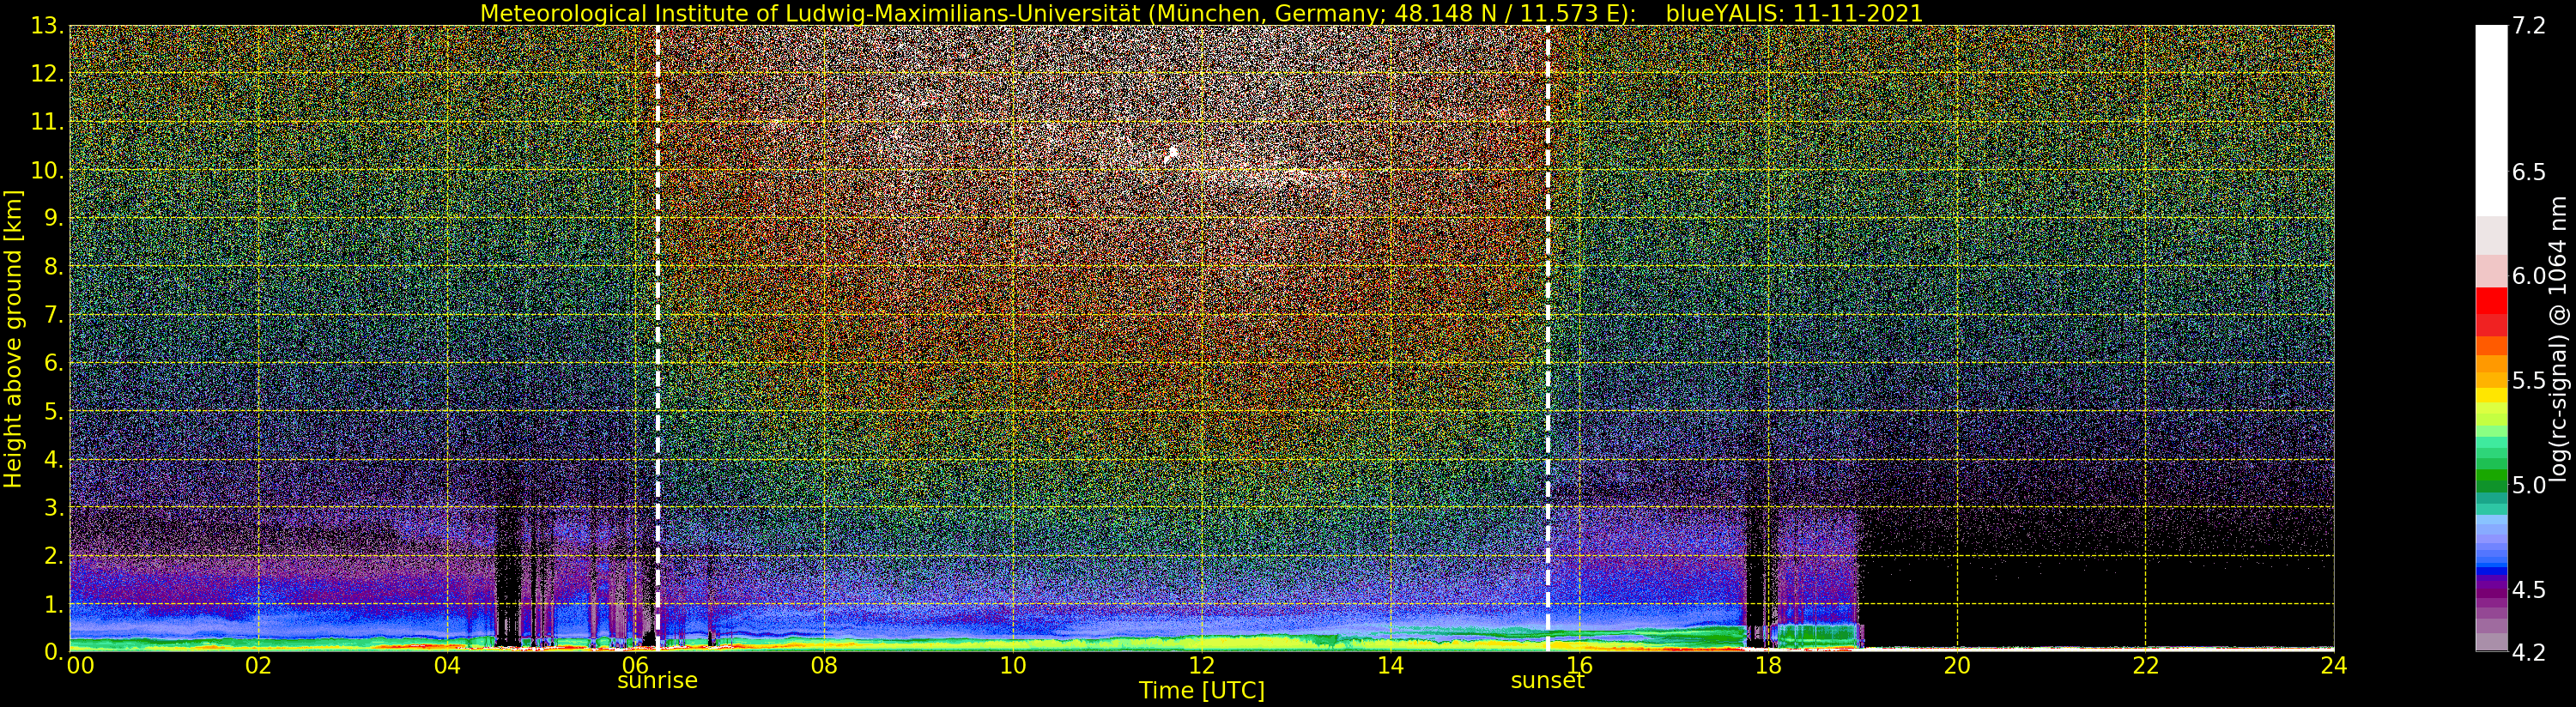Click the "11." height tick label
2576x707 pixels.
[47, 122]
